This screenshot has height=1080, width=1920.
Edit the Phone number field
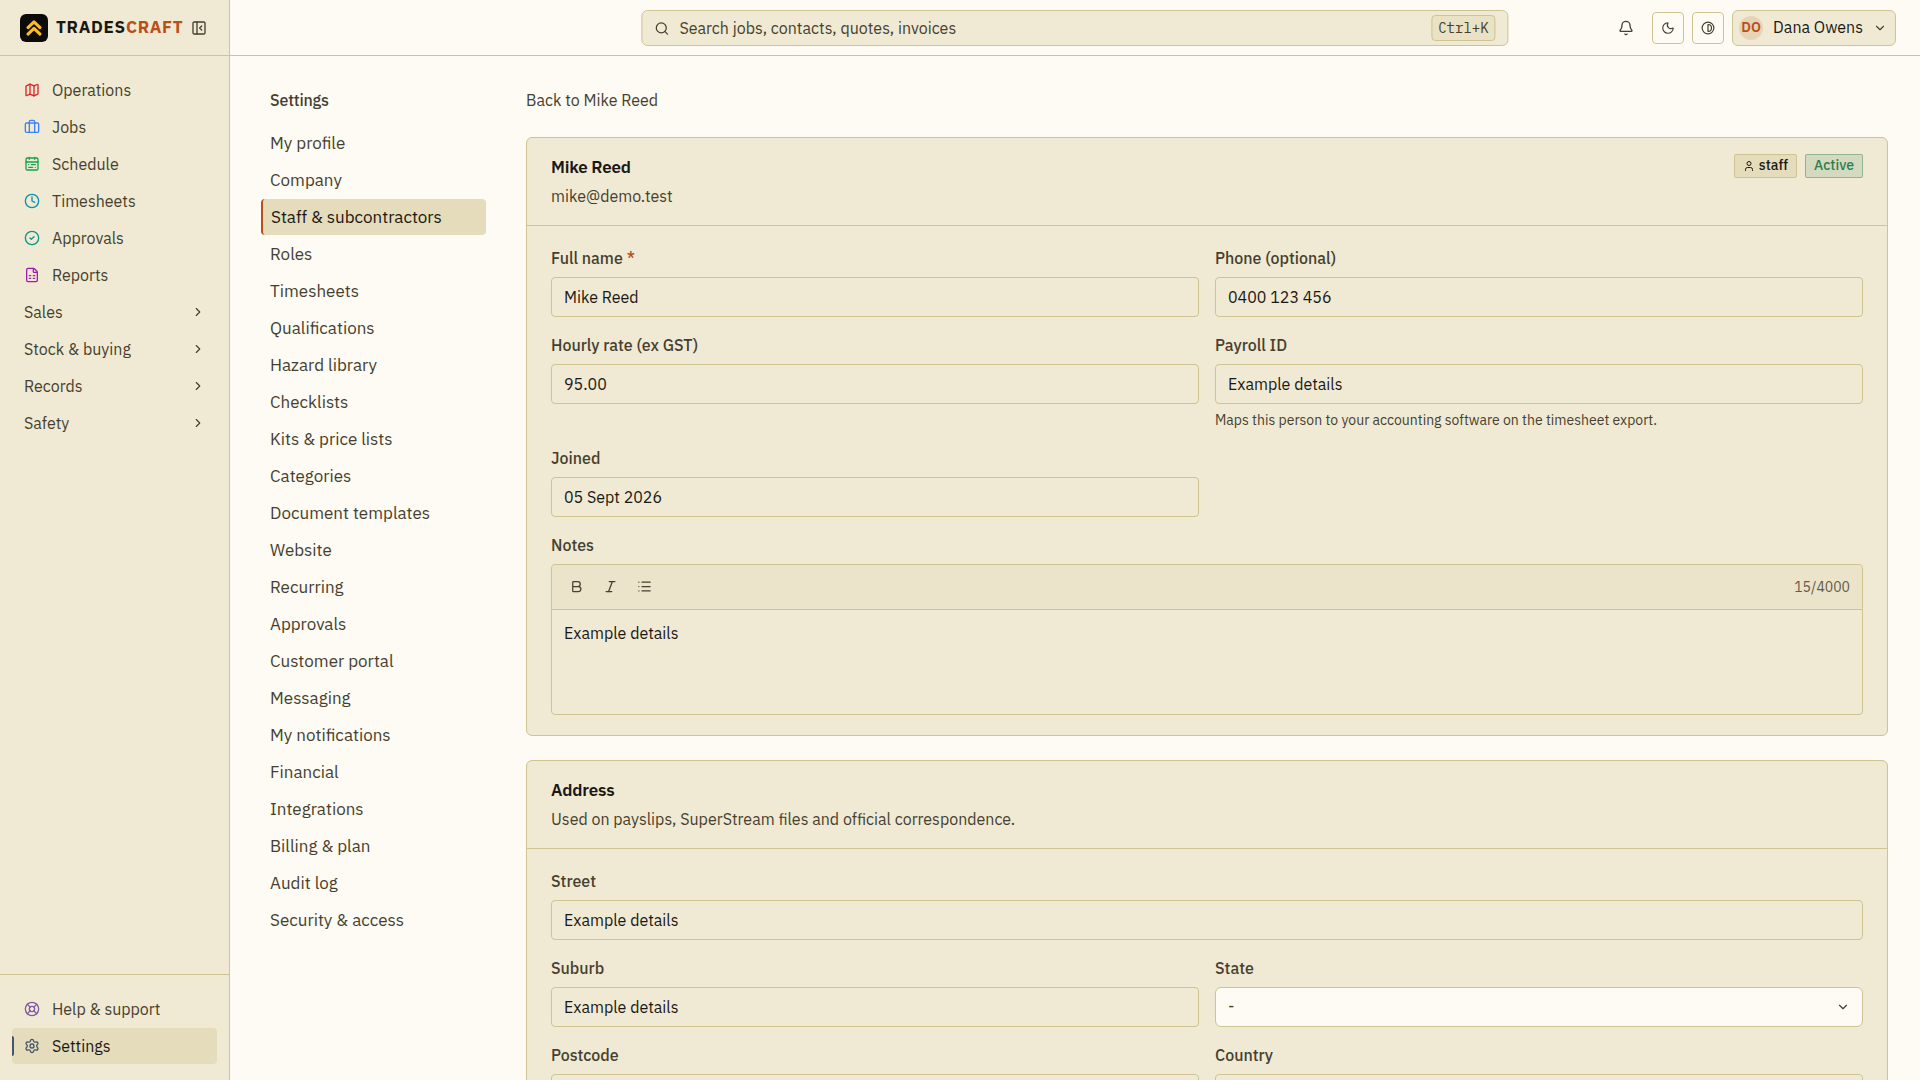point(1538,297)
